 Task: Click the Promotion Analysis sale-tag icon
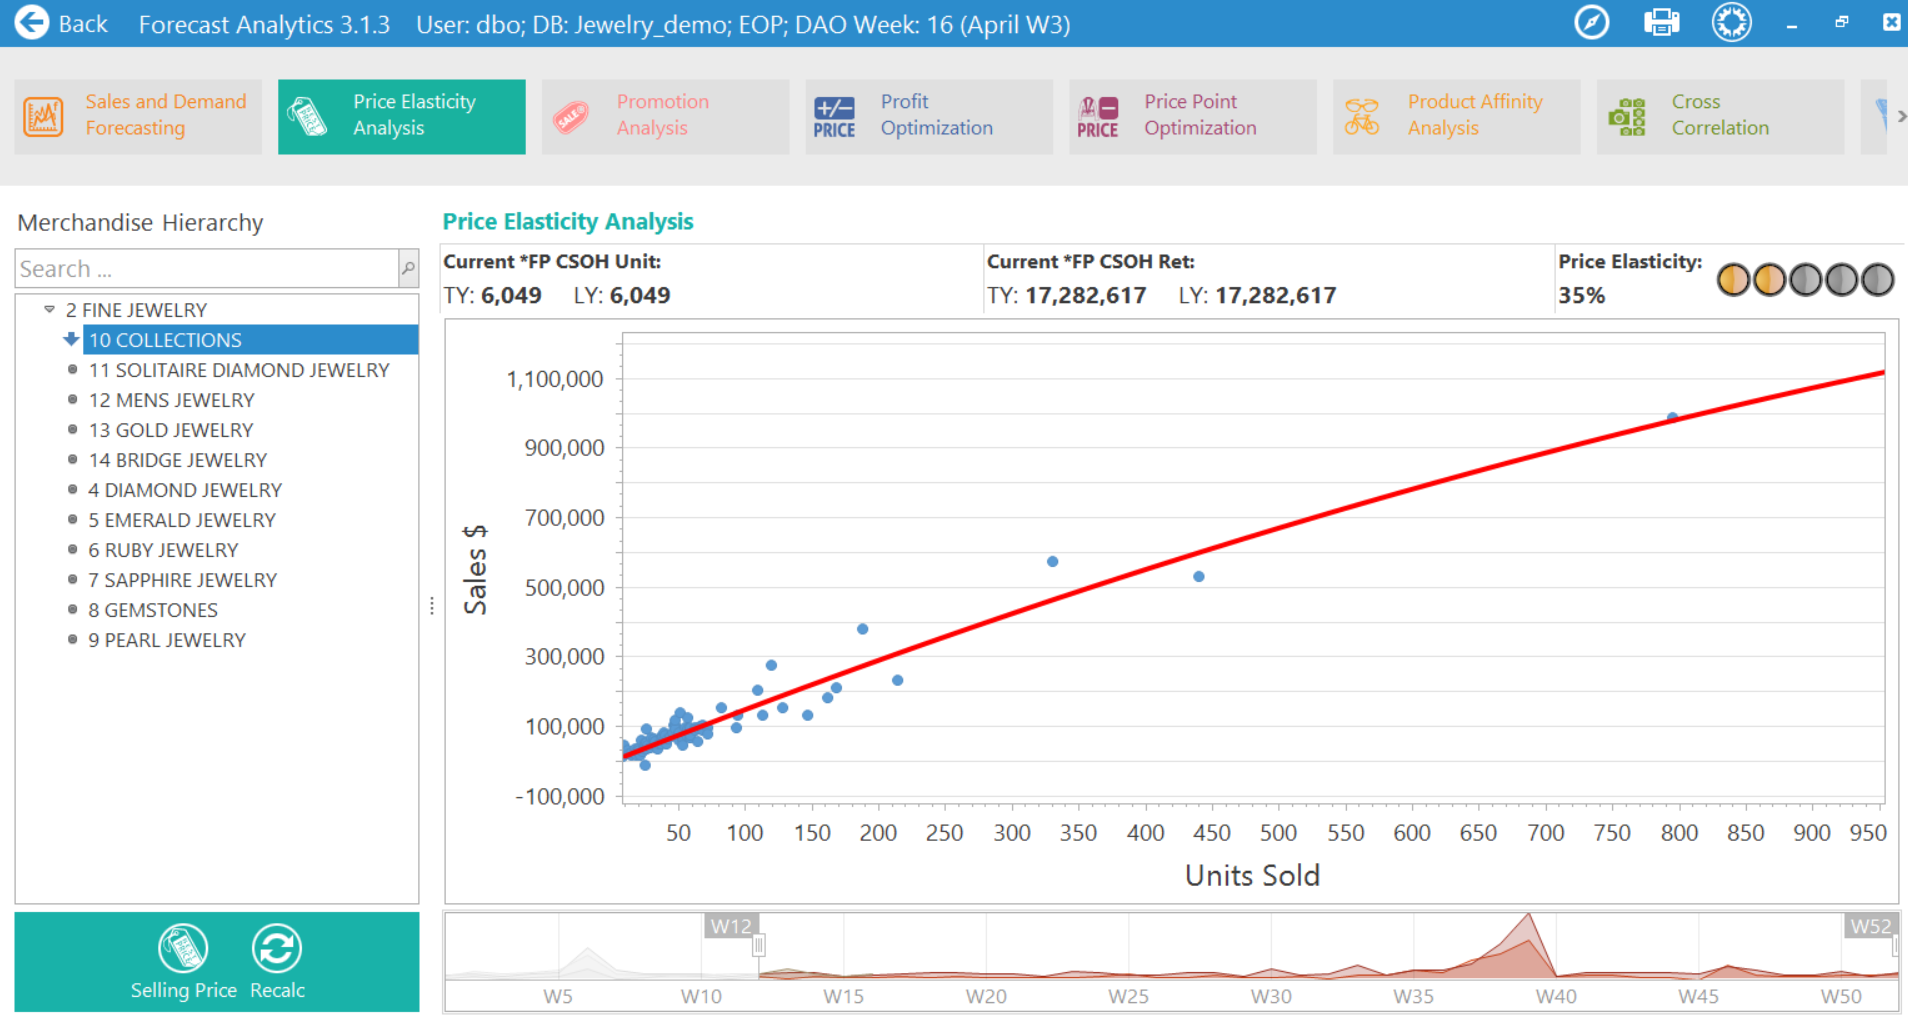click(x=573, y=115)
